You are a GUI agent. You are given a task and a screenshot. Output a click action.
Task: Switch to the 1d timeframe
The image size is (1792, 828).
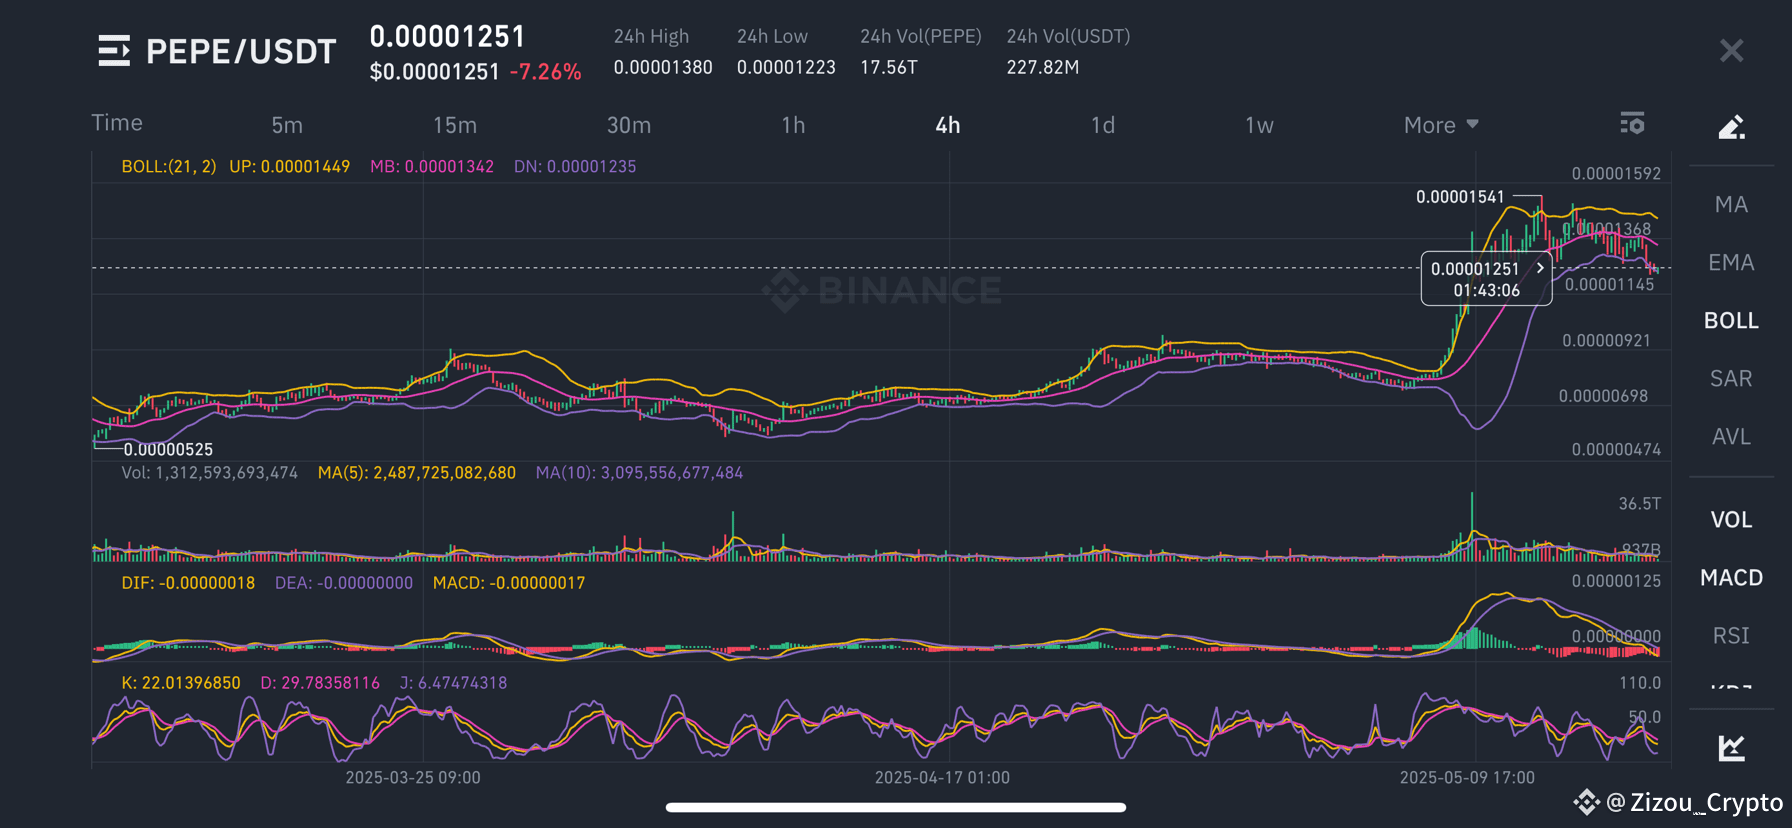[x=1103, y=125]
